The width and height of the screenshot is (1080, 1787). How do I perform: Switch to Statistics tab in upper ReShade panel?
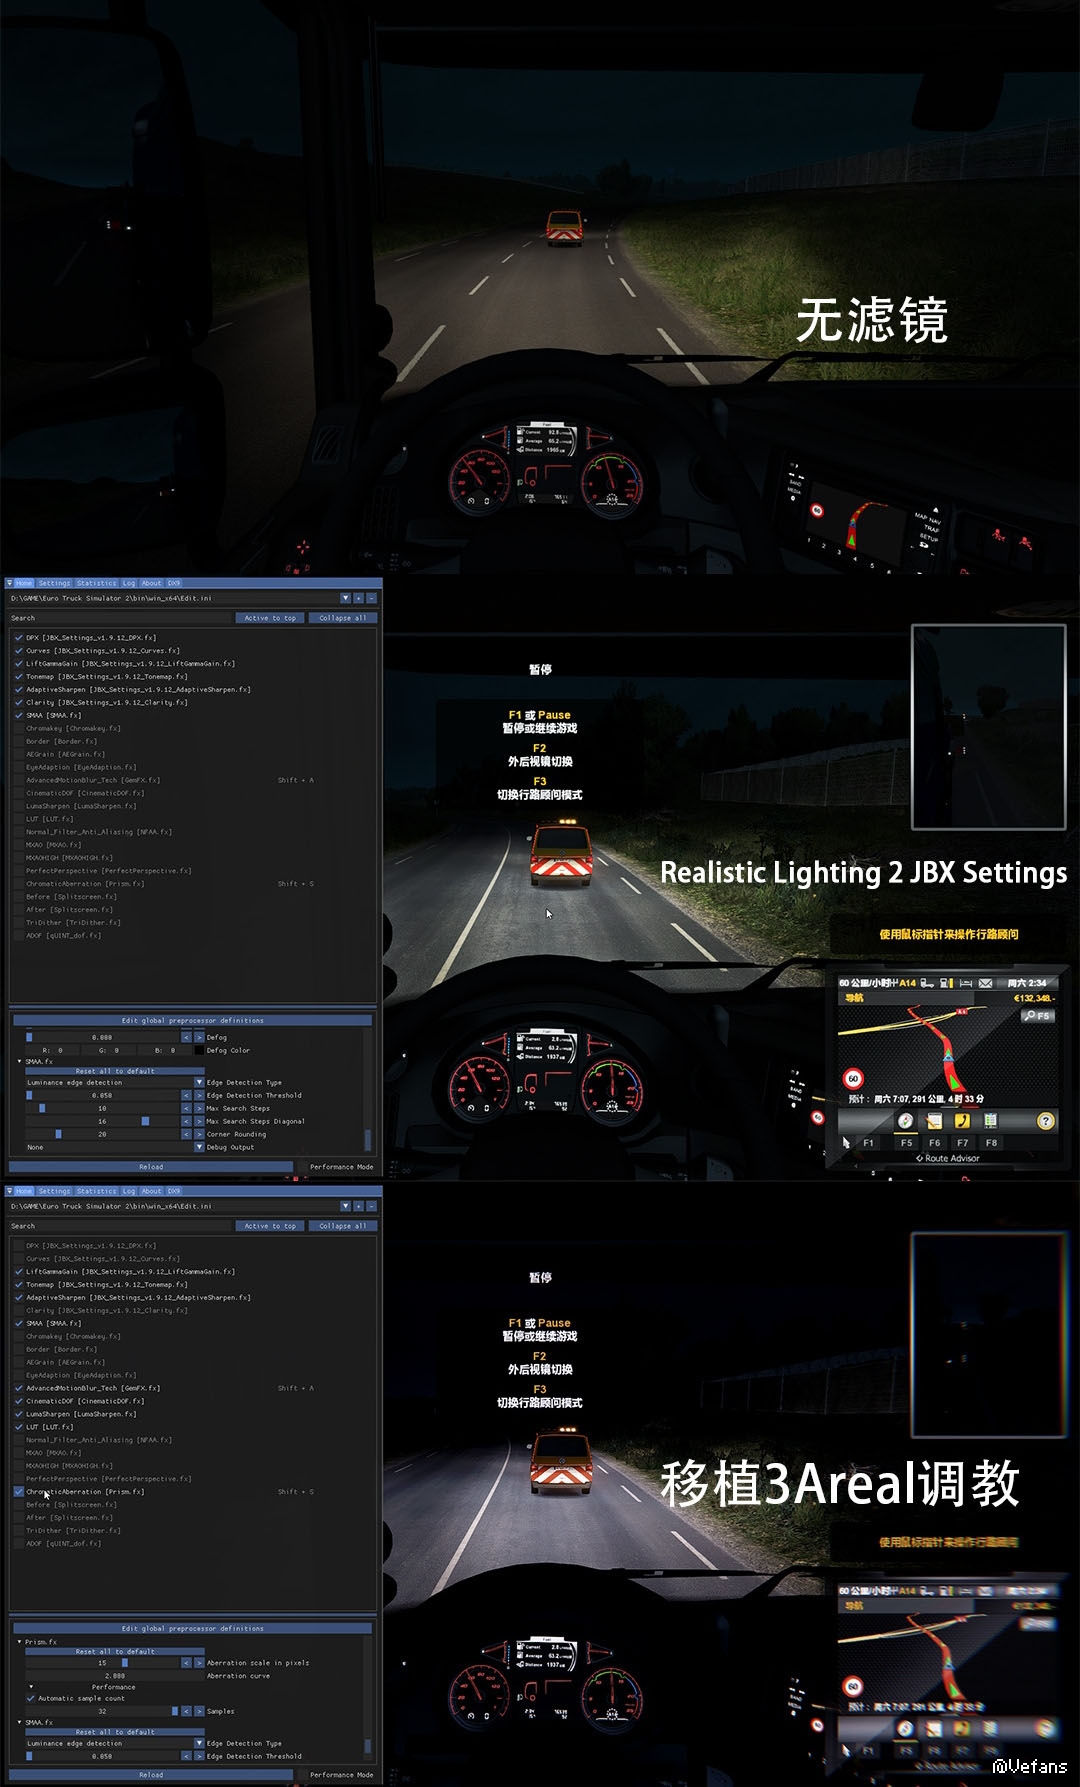(97, 583)
